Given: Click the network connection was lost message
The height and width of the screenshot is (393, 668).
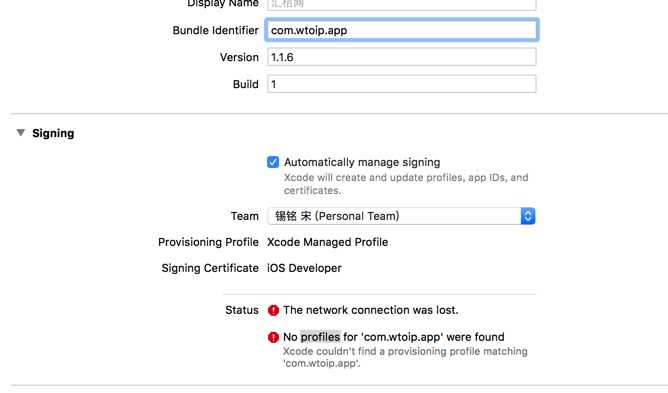Looking at the screenshot, I should [371, 310].
